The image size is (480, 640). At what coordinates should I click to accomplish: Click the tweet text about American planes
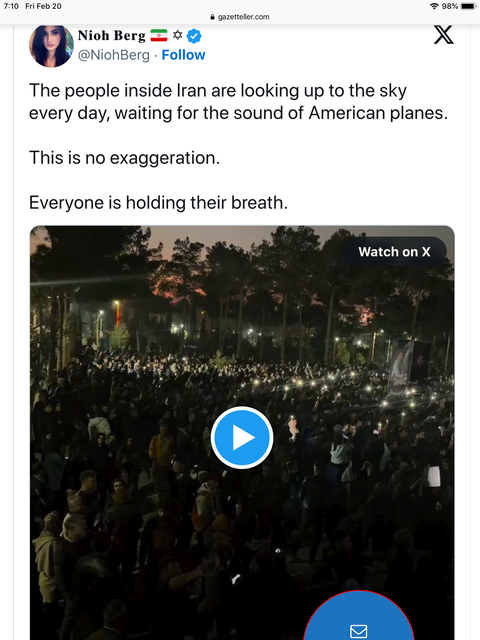[x=238, y=102]
